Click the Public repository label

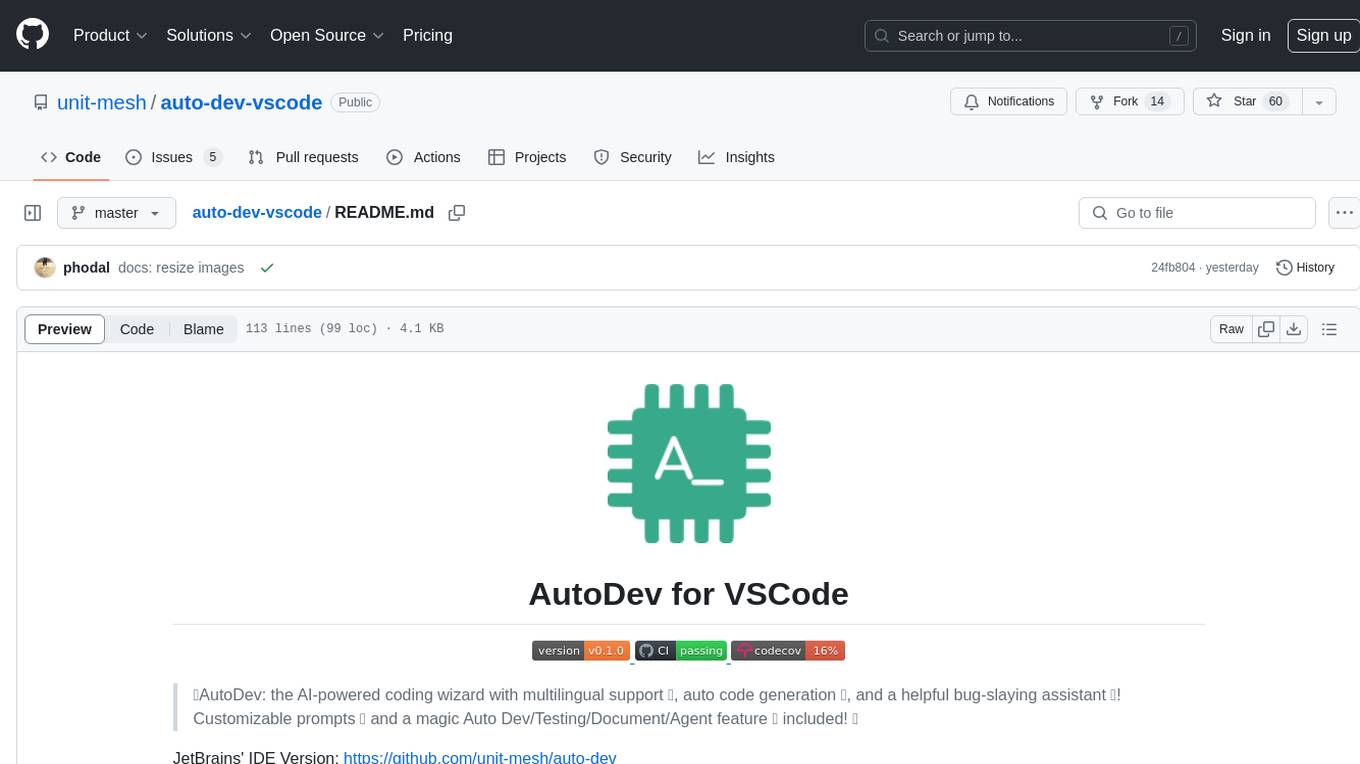coord(355,102)
